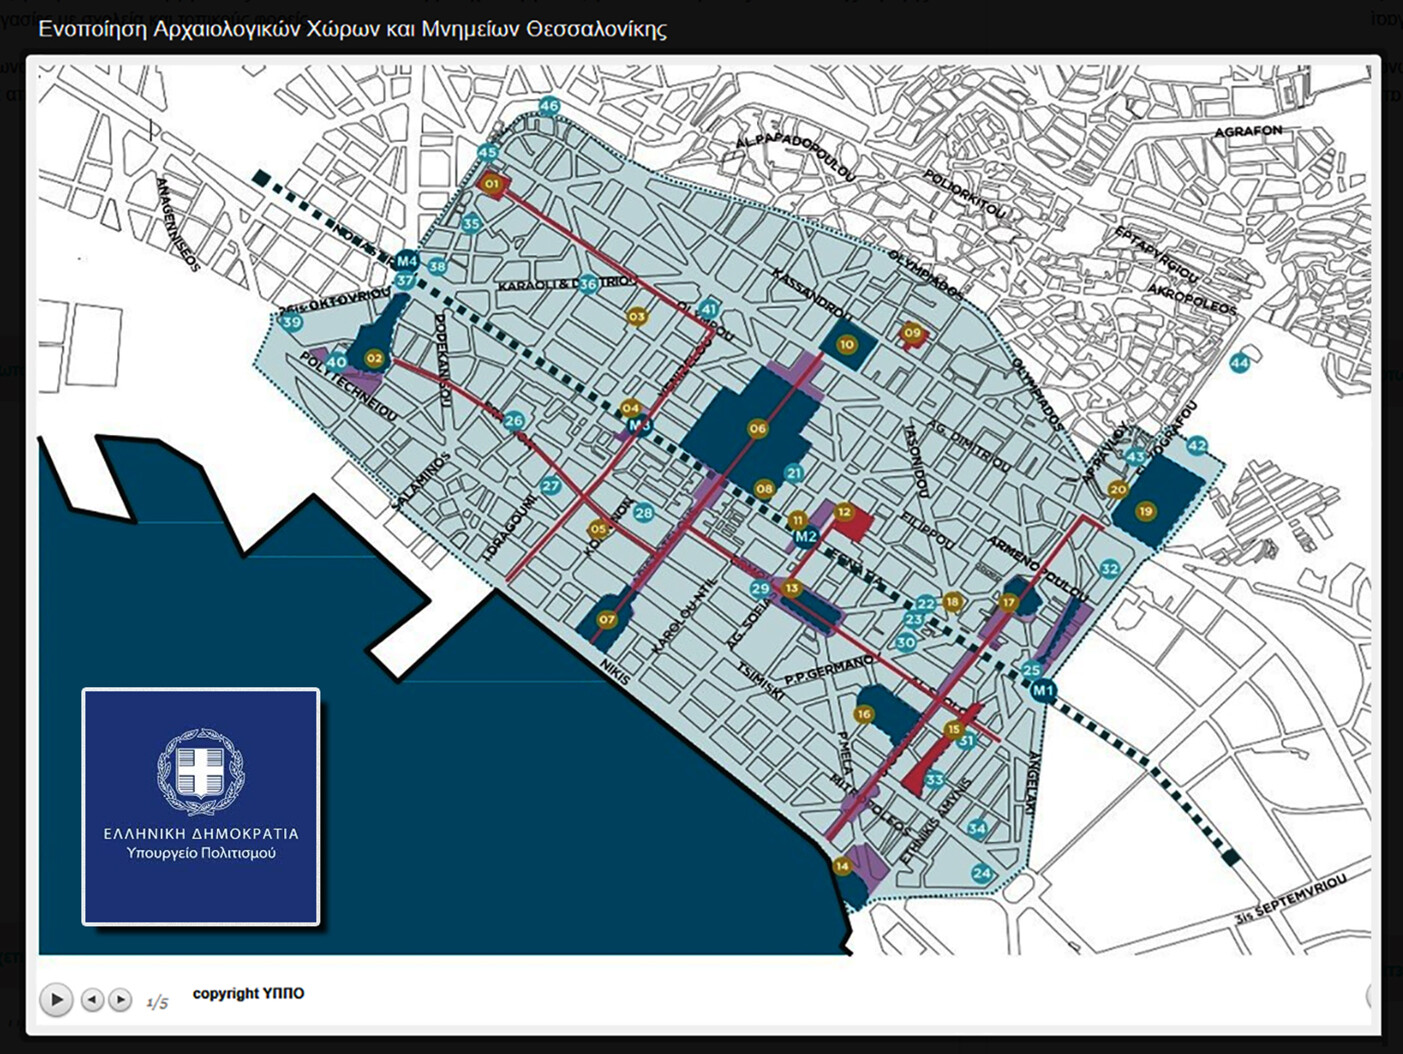Play the map slideshow
The height and width of the screenshot is (1054, 1403).
click(56, 999)
